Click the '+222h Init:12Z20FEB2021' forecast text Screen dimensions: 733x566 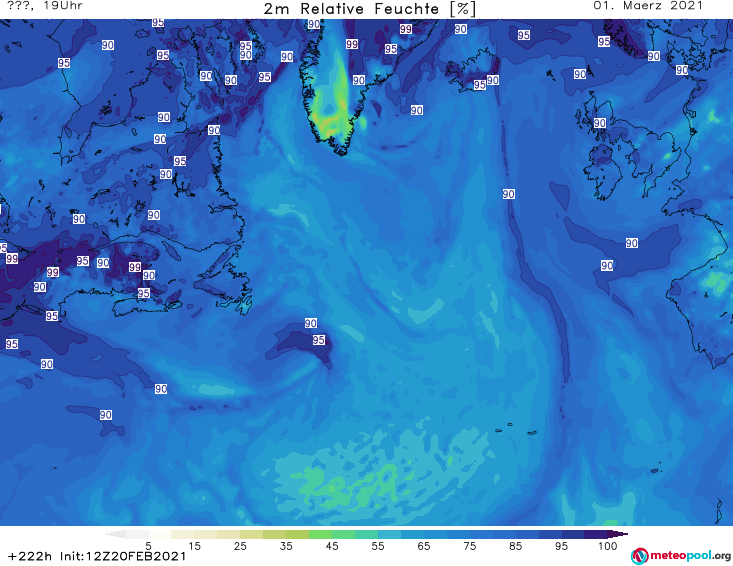(x=97, y=557)
